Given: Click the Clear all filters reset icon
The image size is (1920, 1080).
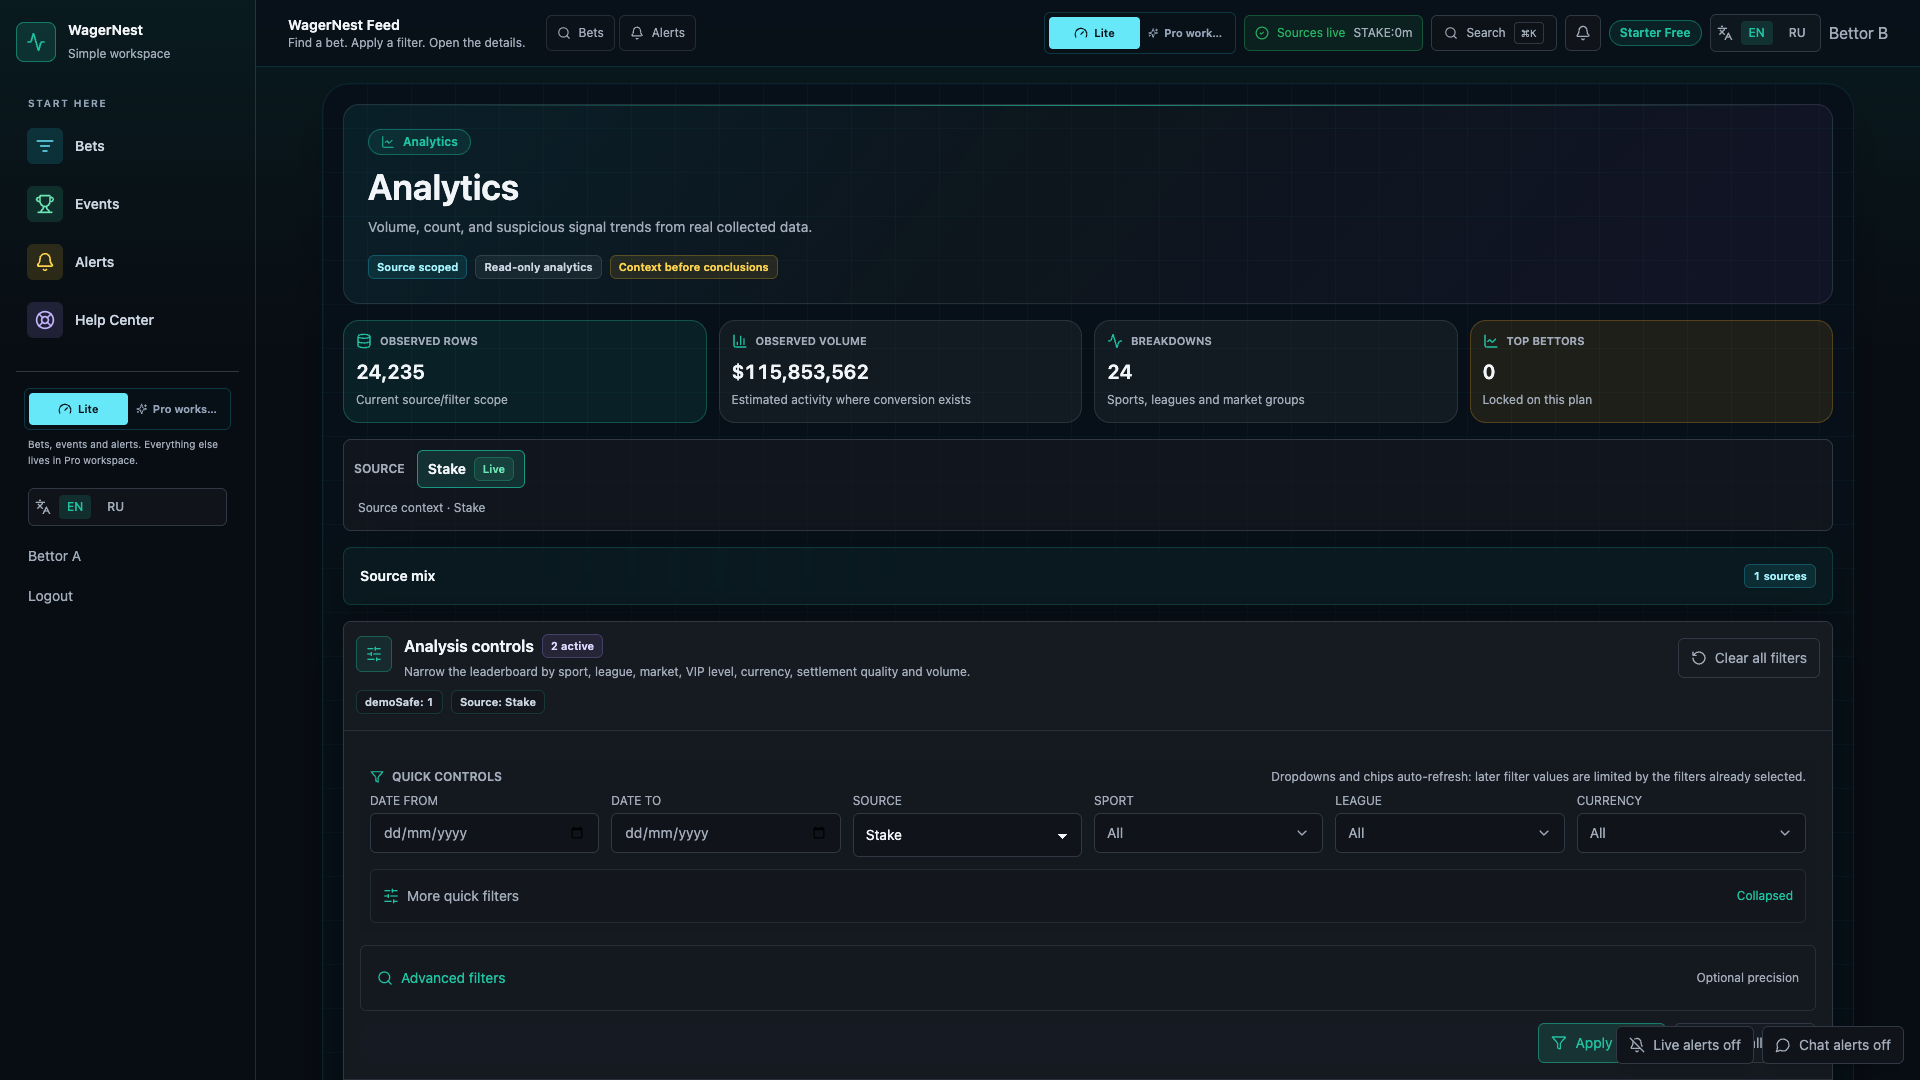Looking at the screenshot, I should (1699, 658).
